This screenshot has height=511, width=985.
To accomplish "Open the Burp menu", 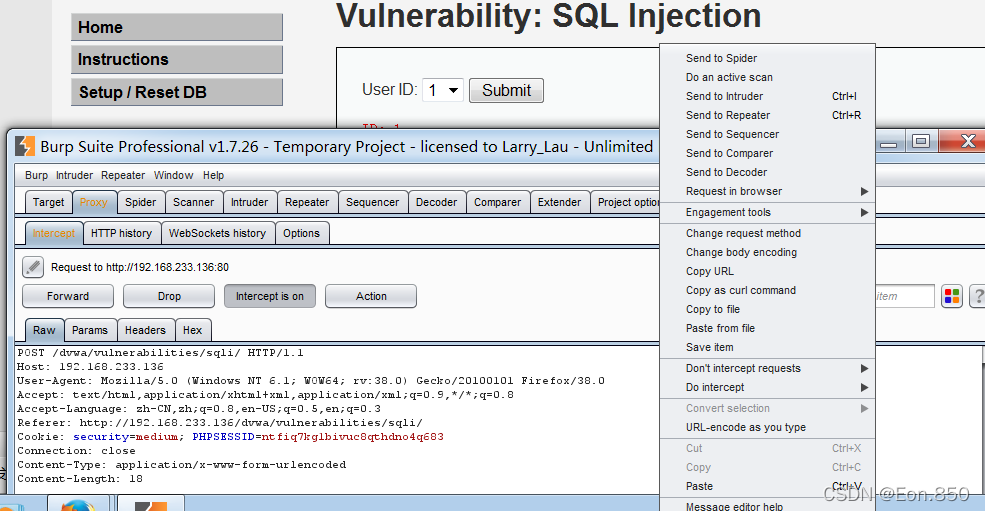I will tap(36, 175).
